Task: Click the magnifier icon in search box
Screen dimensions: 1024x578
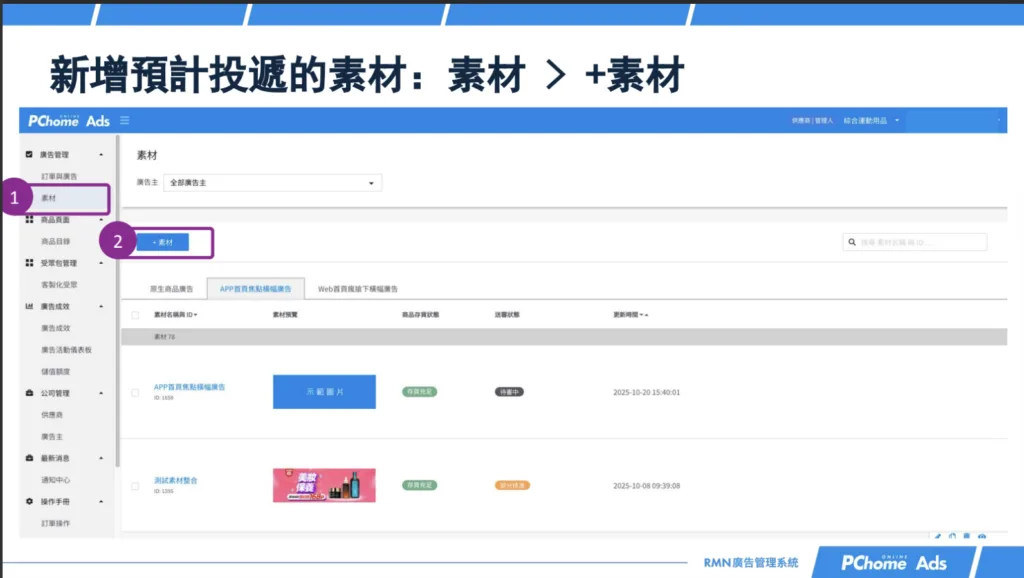Action: tap(851, 242)
